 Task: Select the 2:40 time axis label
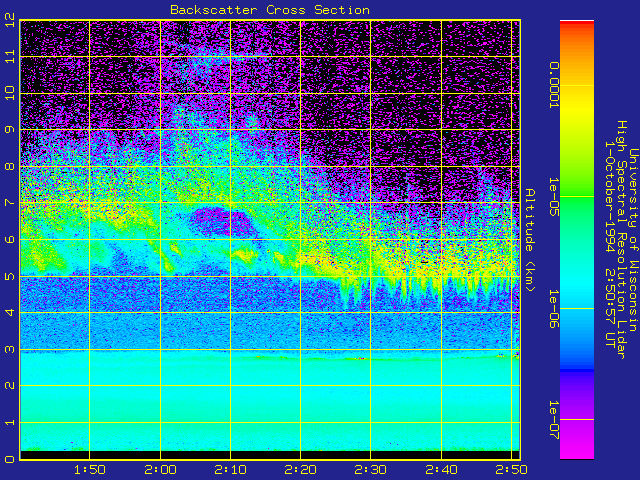[441, 470]
